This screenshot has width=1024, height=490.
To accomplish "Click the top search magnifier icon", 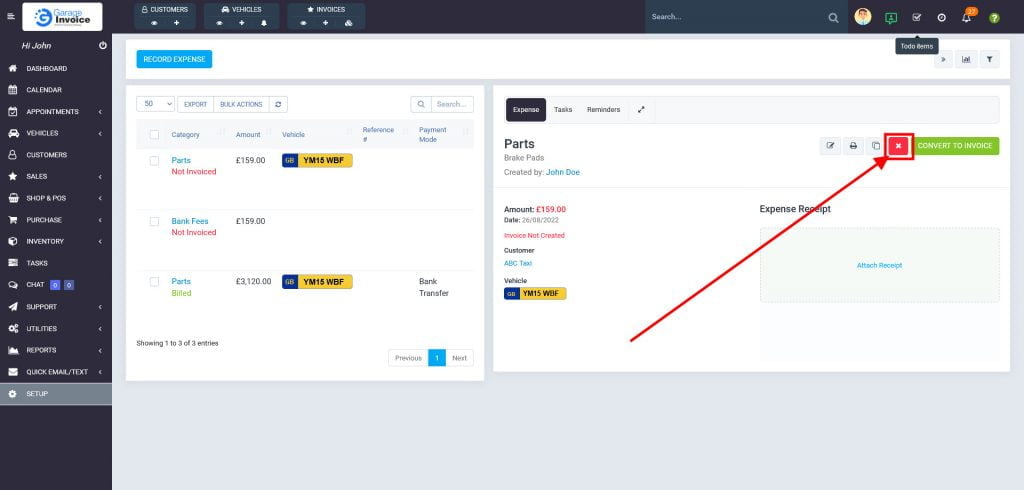I will coord(833,18).
